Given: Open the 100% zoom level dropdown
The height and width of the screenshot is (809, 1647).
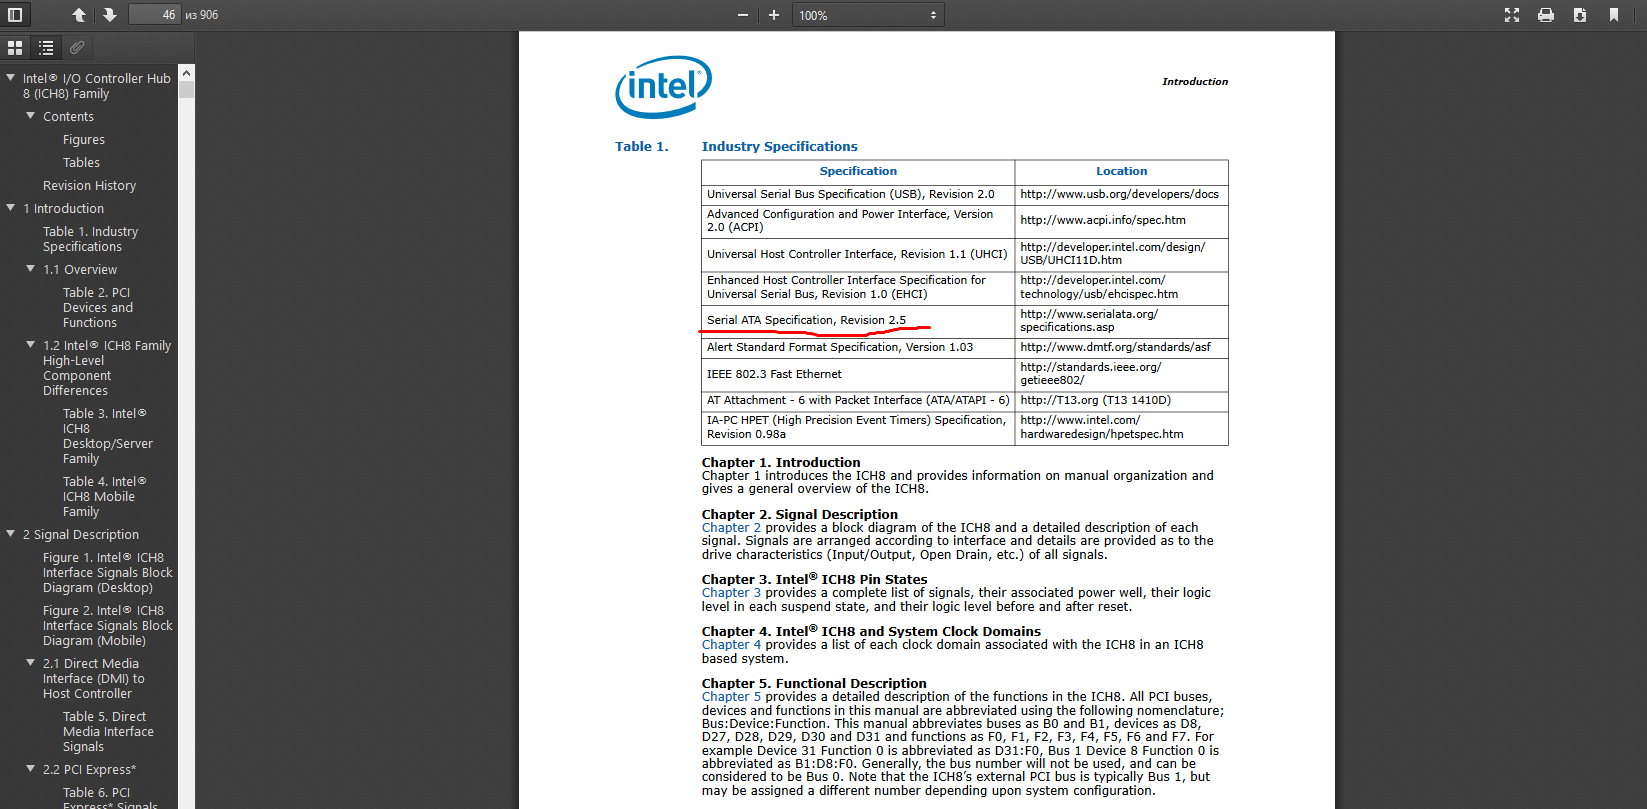Looking at the screenshot, I should tap(868, 15).
